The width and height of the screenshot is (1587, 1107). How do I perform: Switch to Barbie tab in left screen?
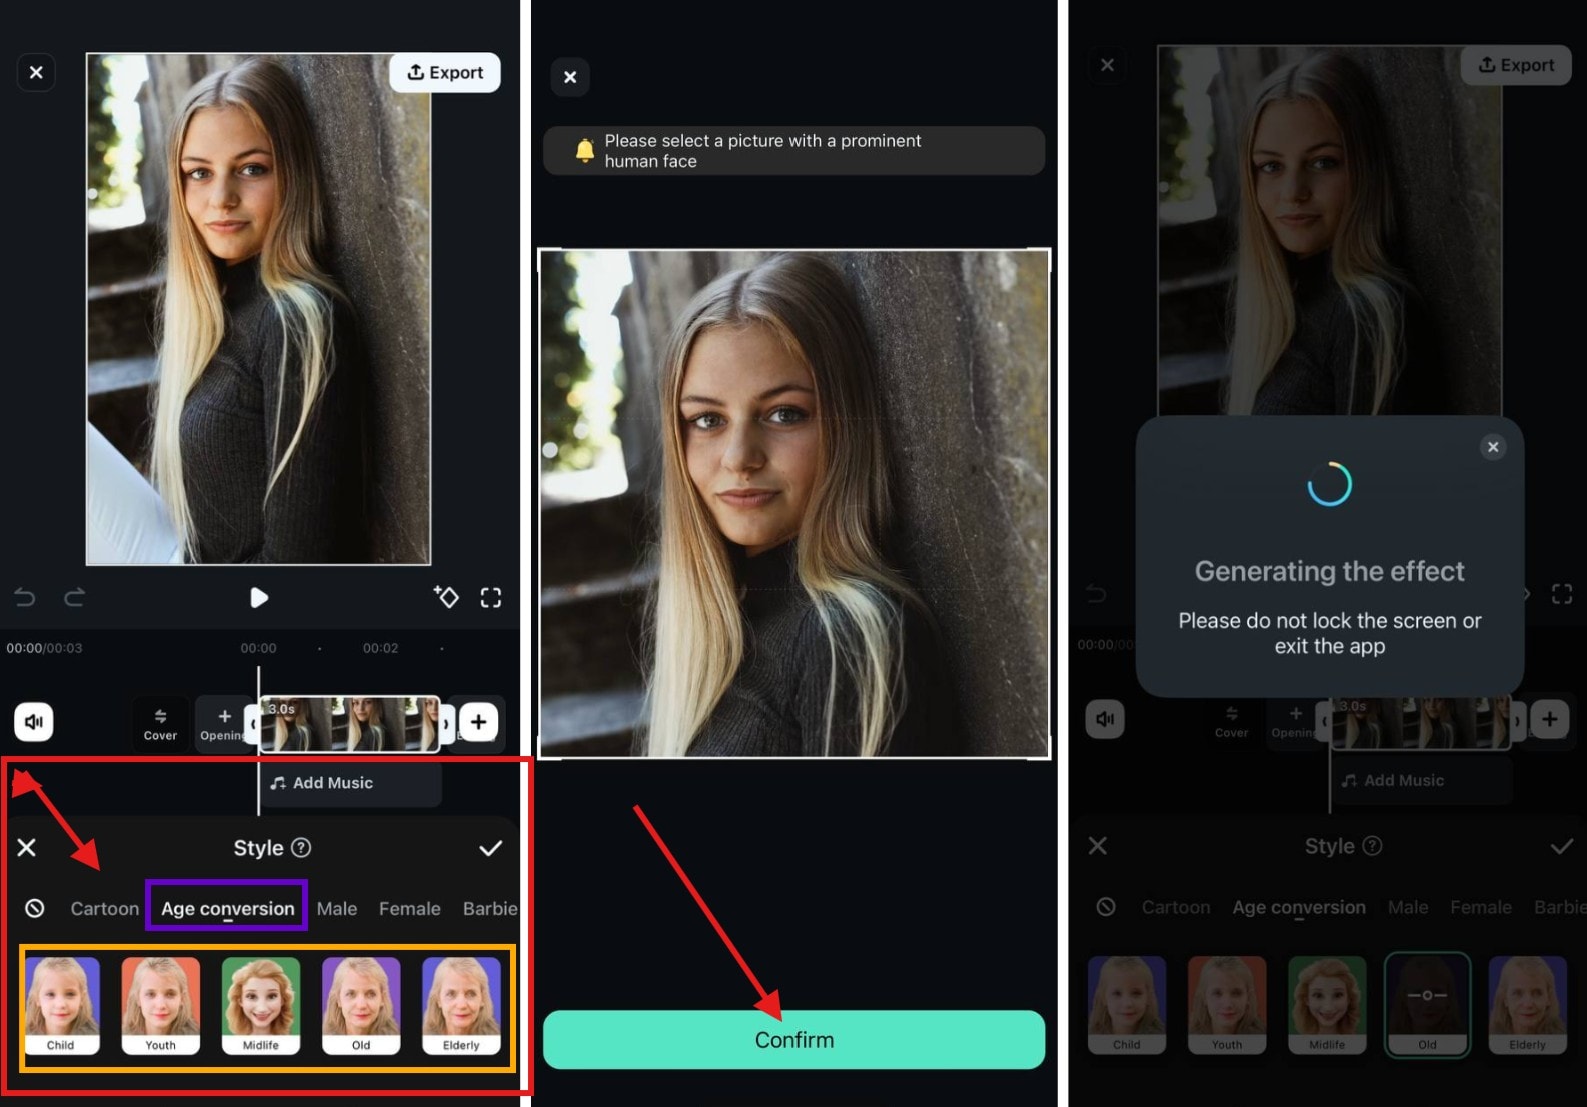(x=490, y=908)
